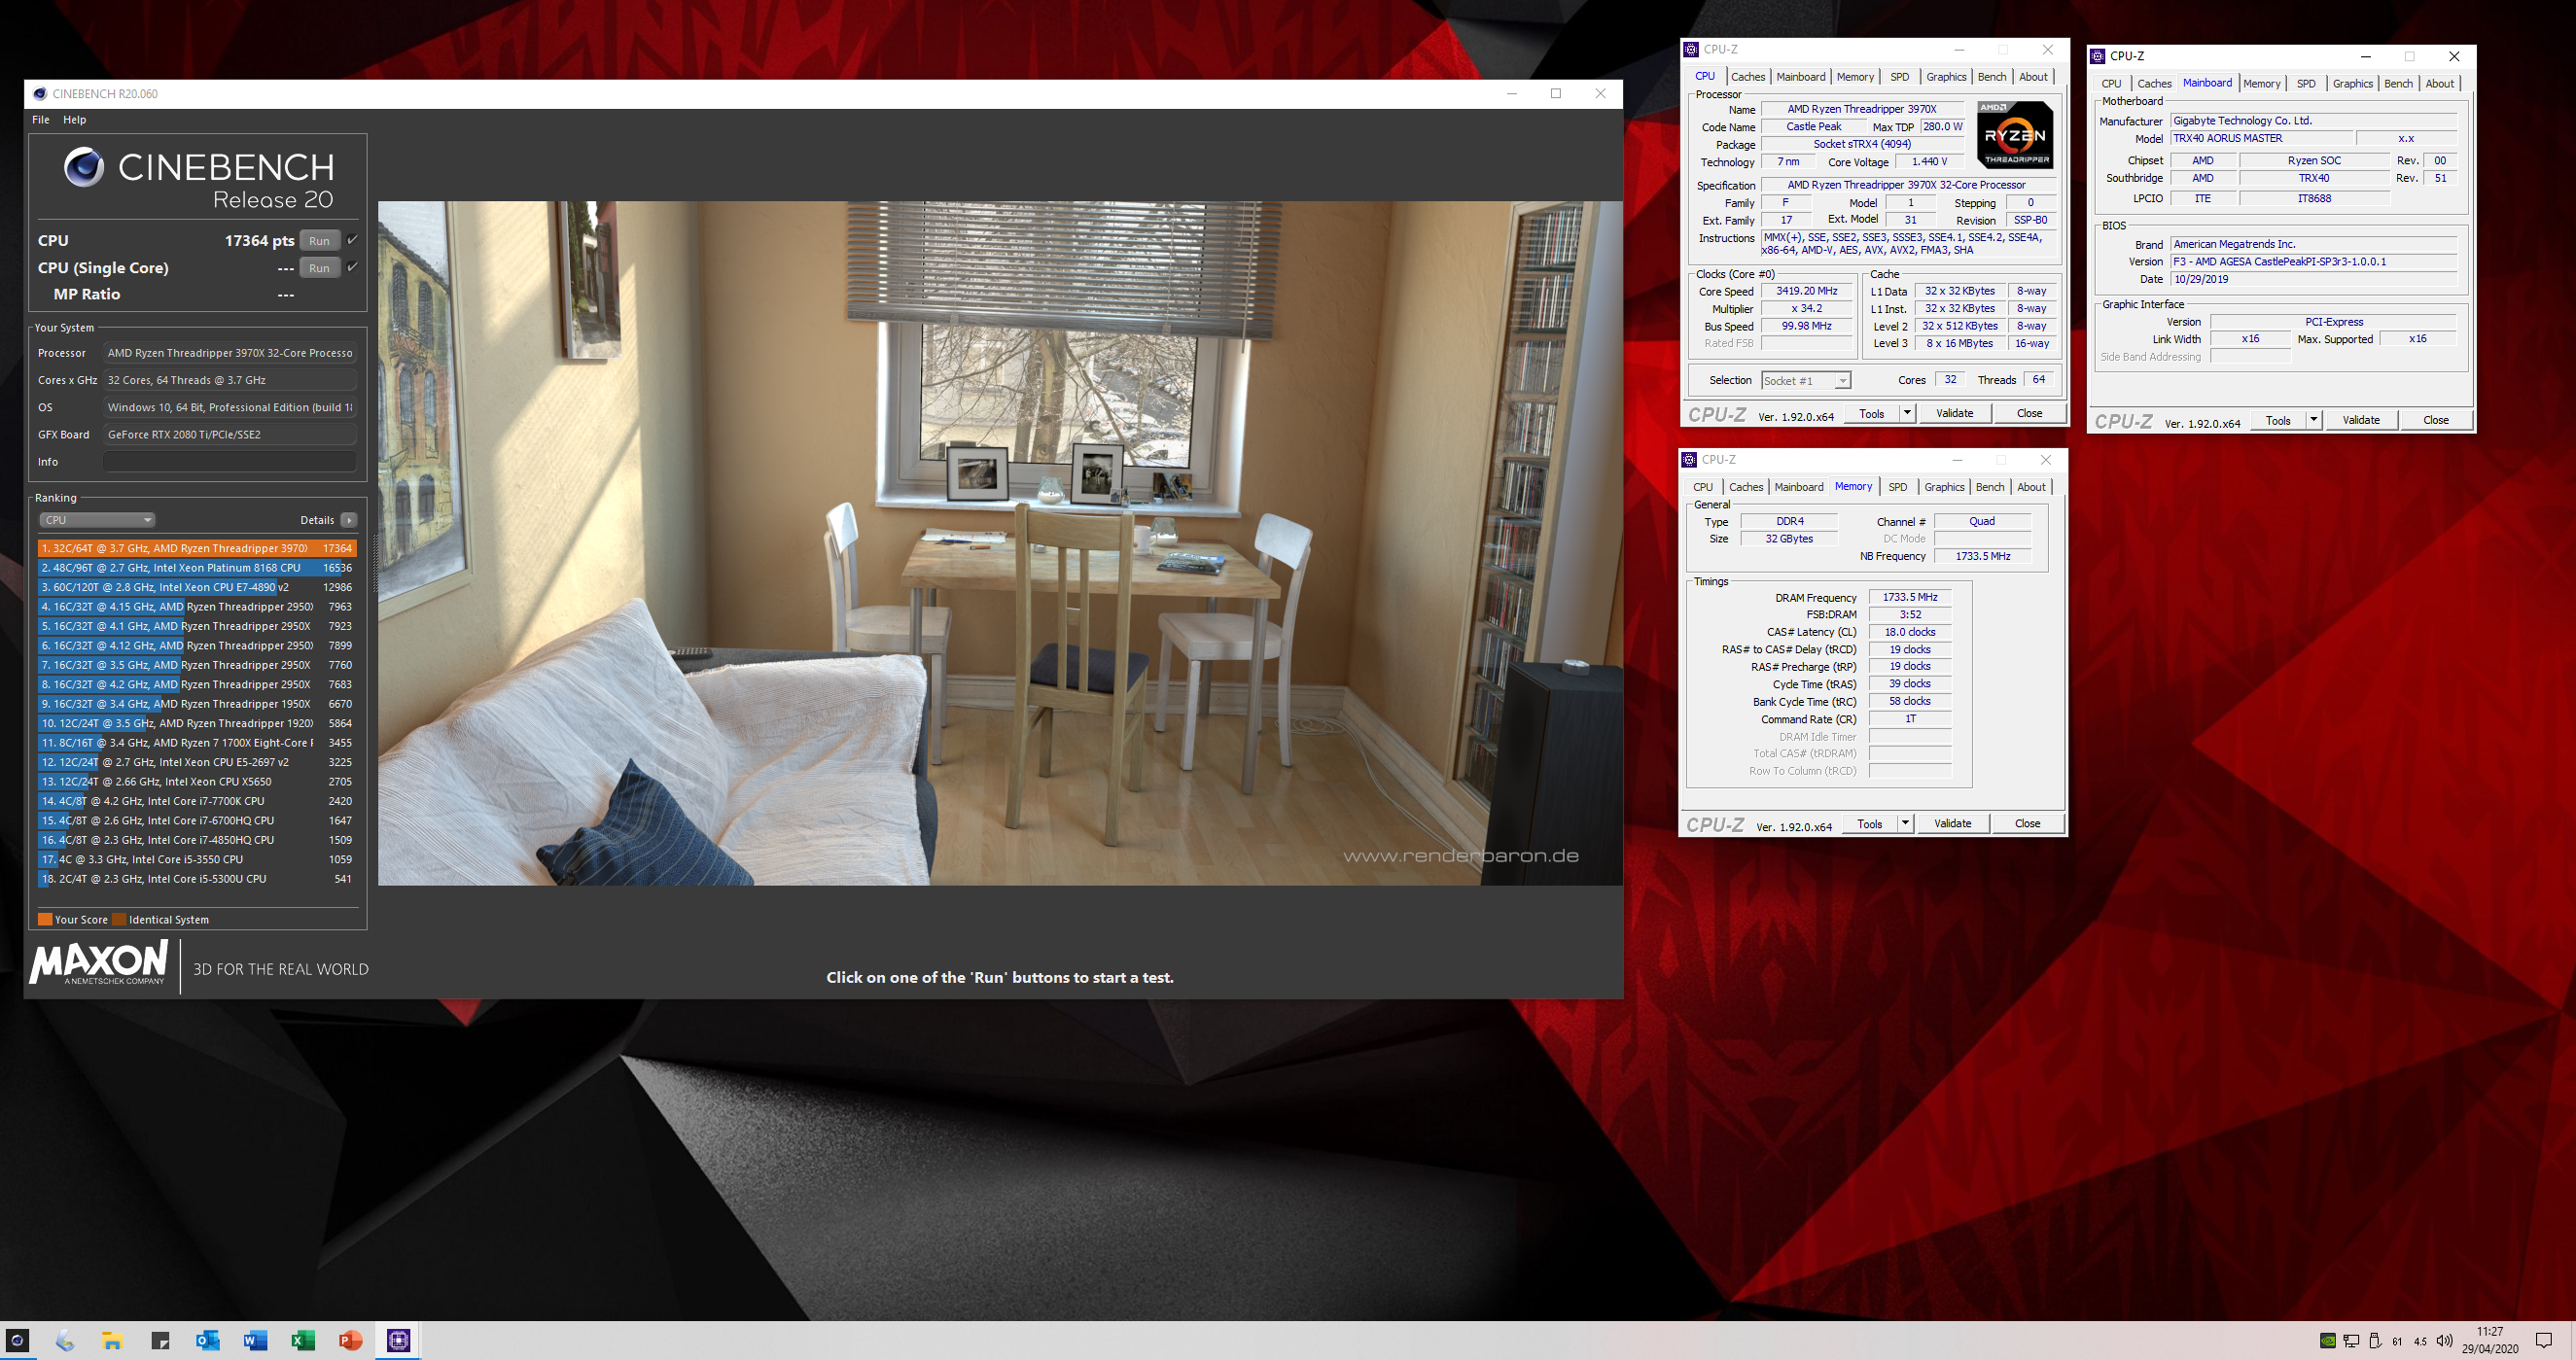Image resolution: width=2576 pixels, height=1360 pixels.
Task: Open the volume speaker tray icon
Action: click(2444, 1341)
